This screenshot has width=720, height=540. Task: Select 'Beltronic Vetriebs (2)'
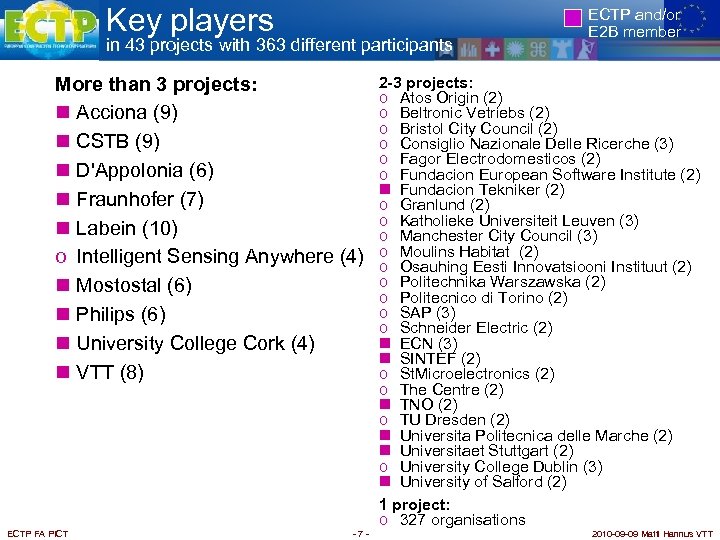[x=474, y=113]
